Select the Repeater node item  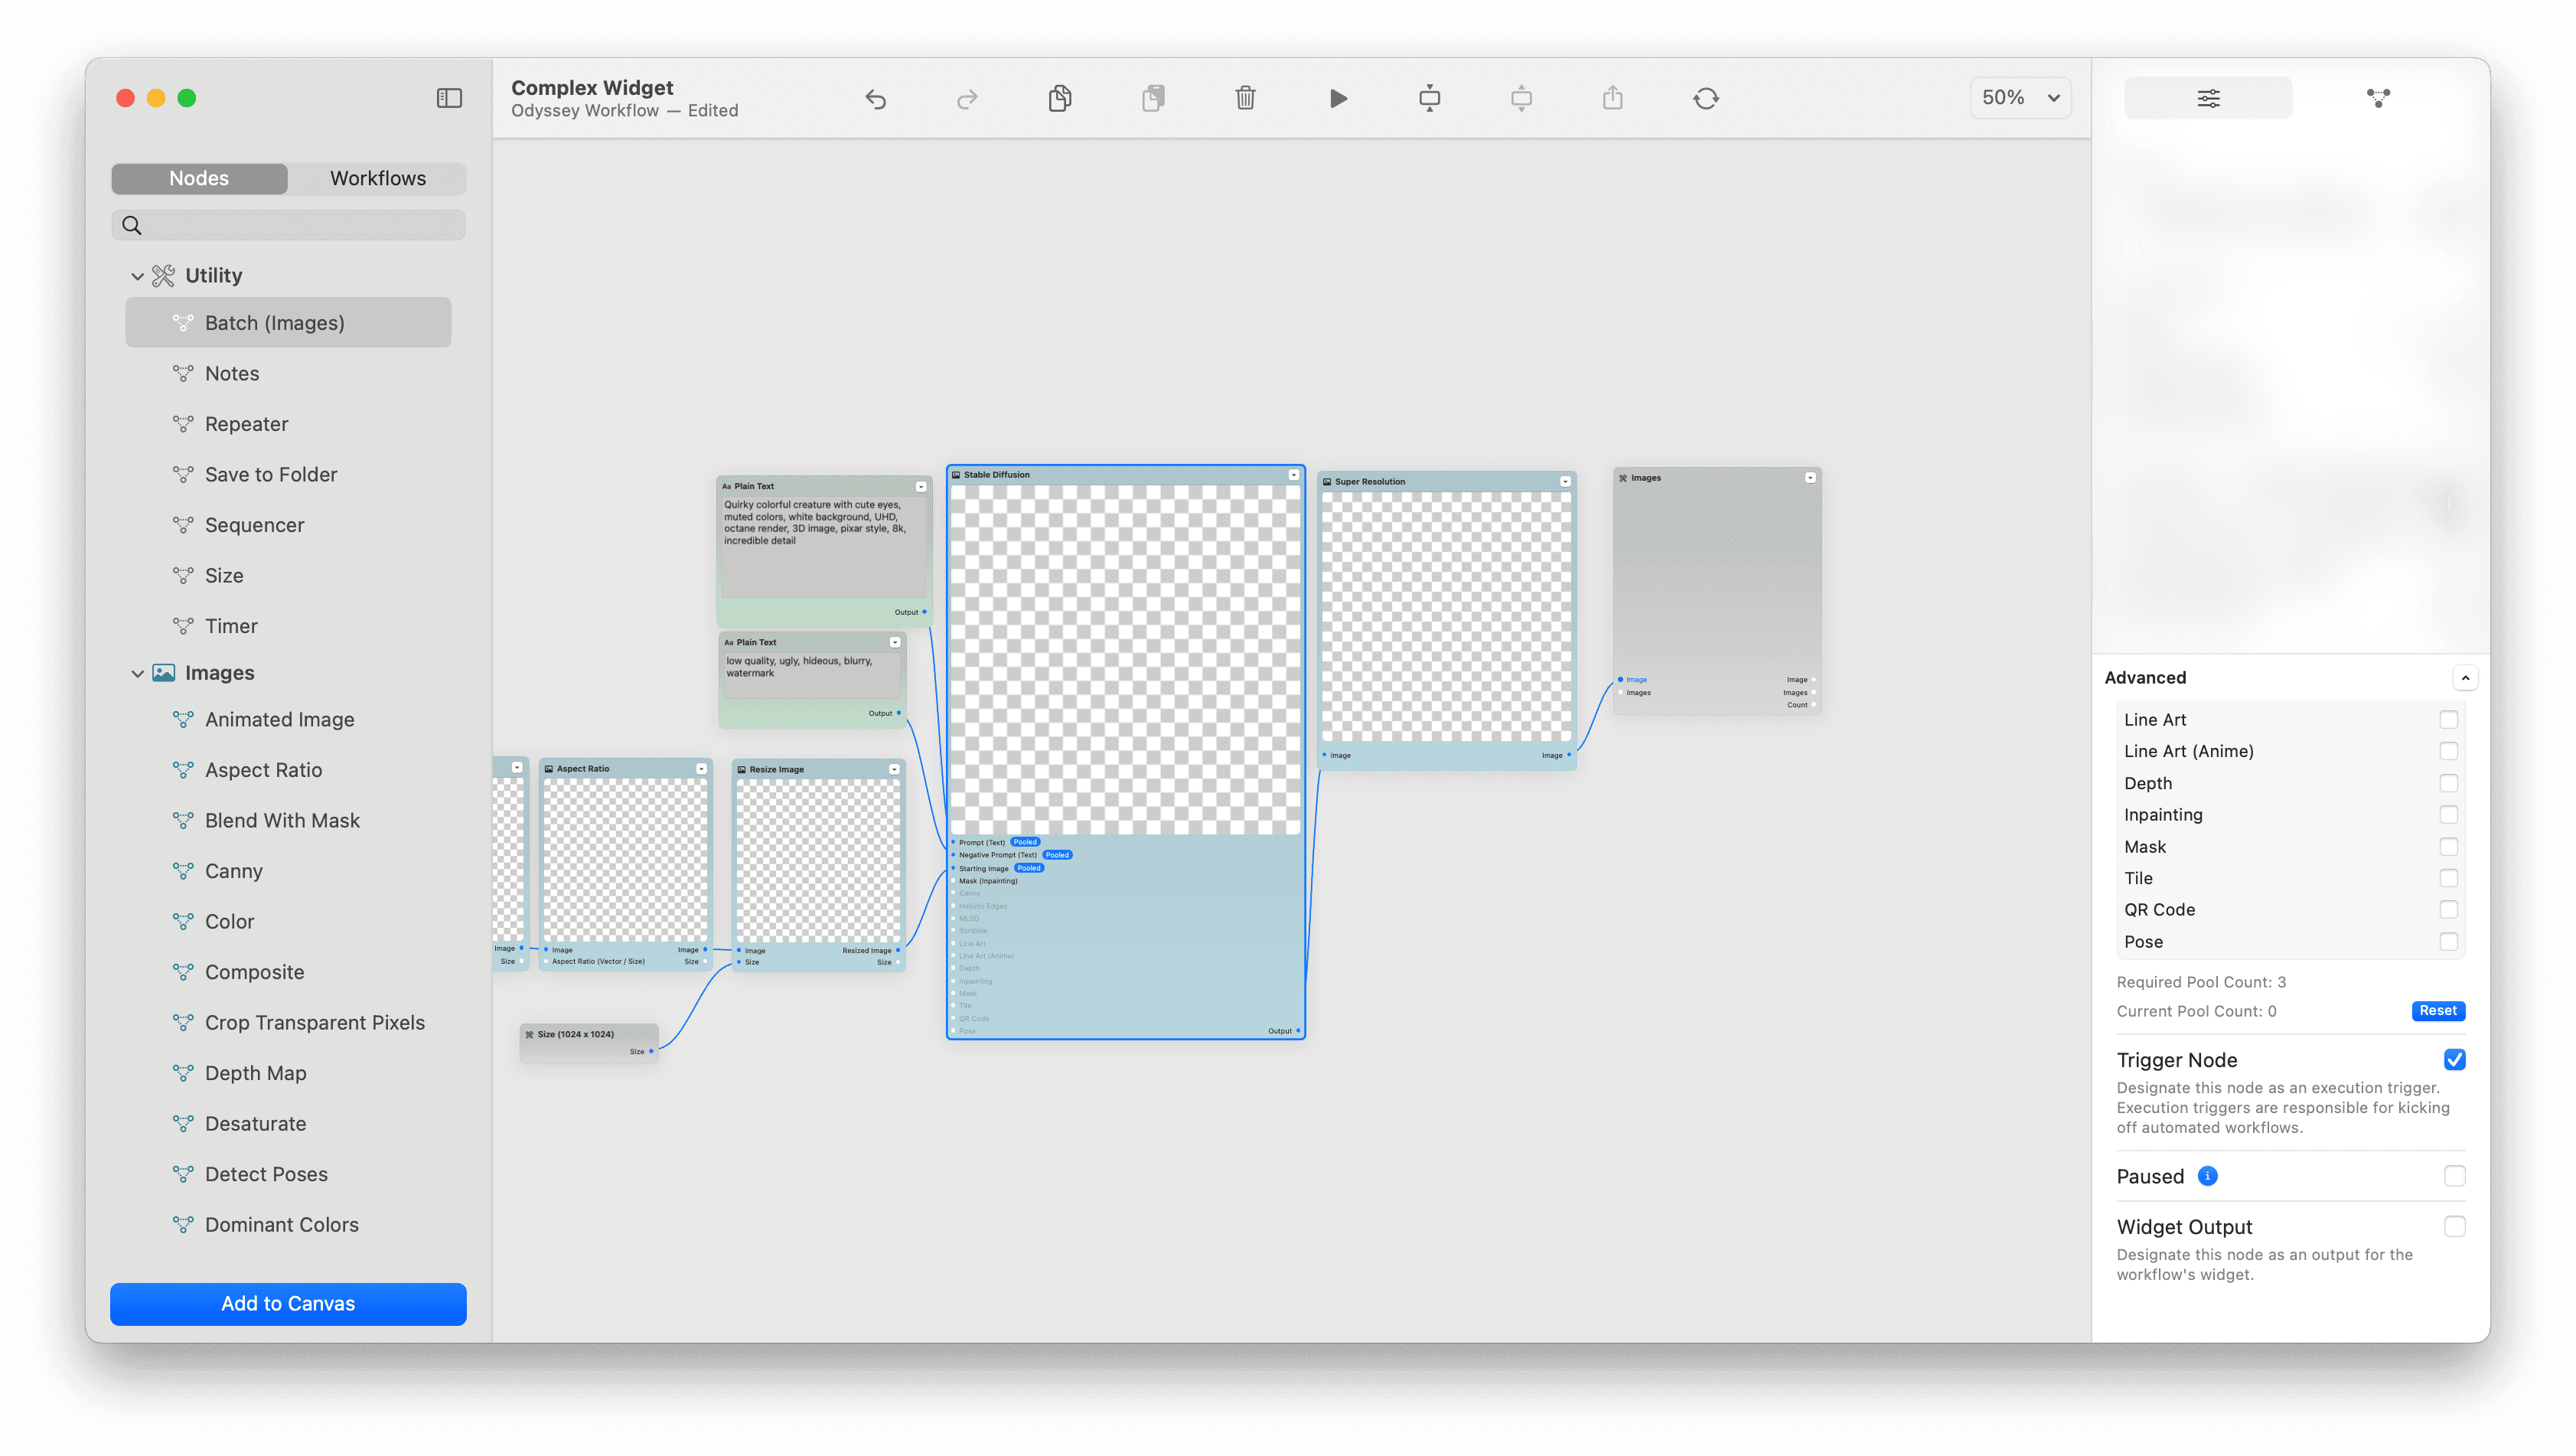pyautogui.click(x=288, y=424)
